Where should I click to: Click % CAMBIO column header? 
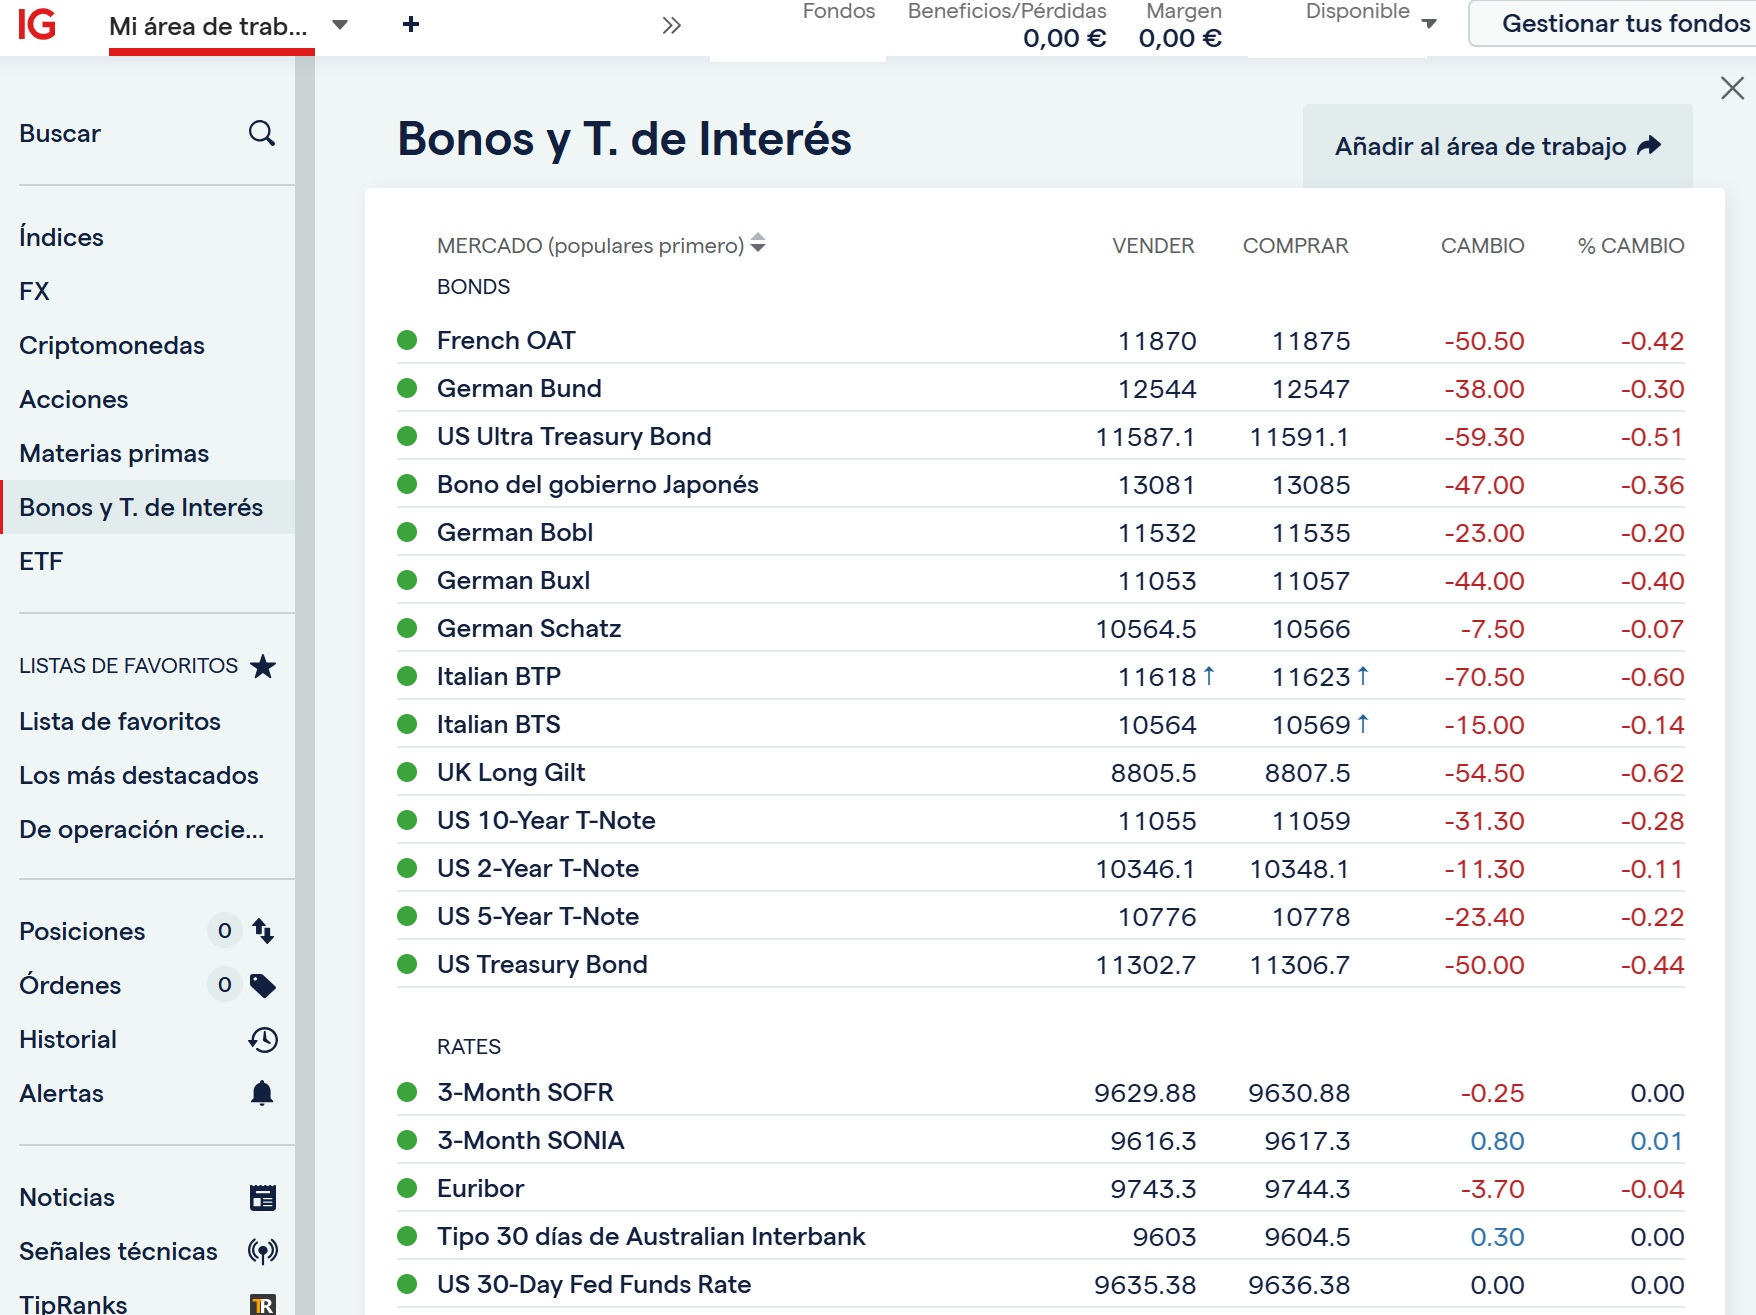pos(1631,245)
